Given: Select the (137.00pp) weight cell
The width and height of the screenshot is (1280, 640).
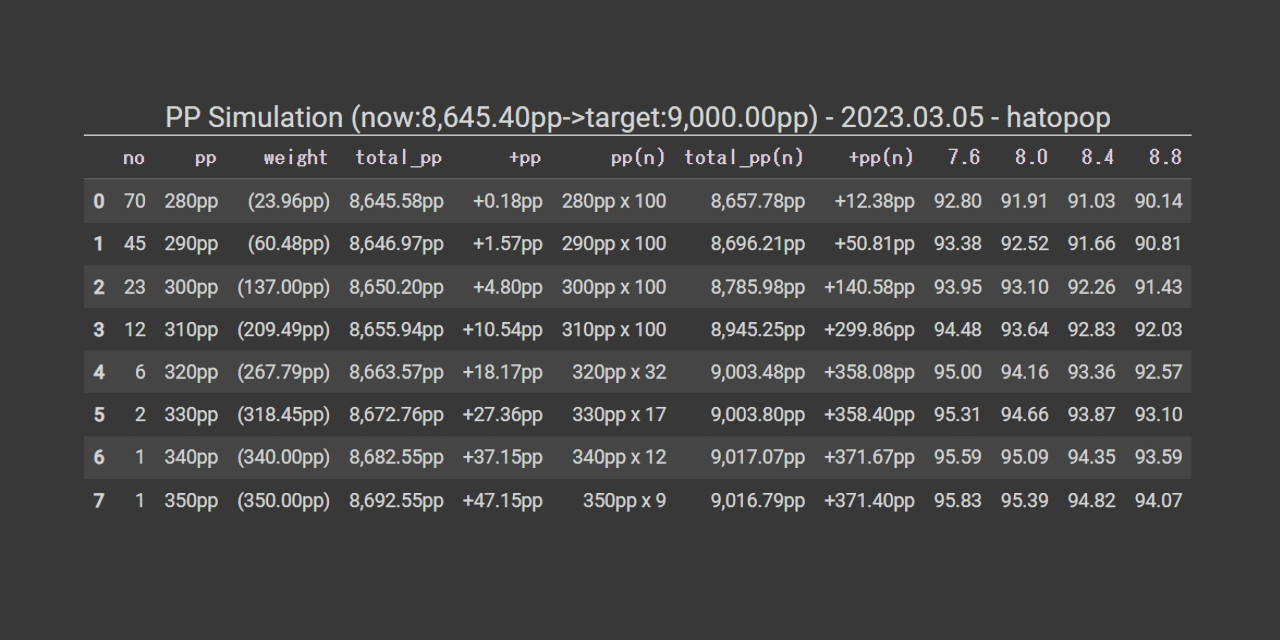Looking at the screenshot, I should coord(283,287).
